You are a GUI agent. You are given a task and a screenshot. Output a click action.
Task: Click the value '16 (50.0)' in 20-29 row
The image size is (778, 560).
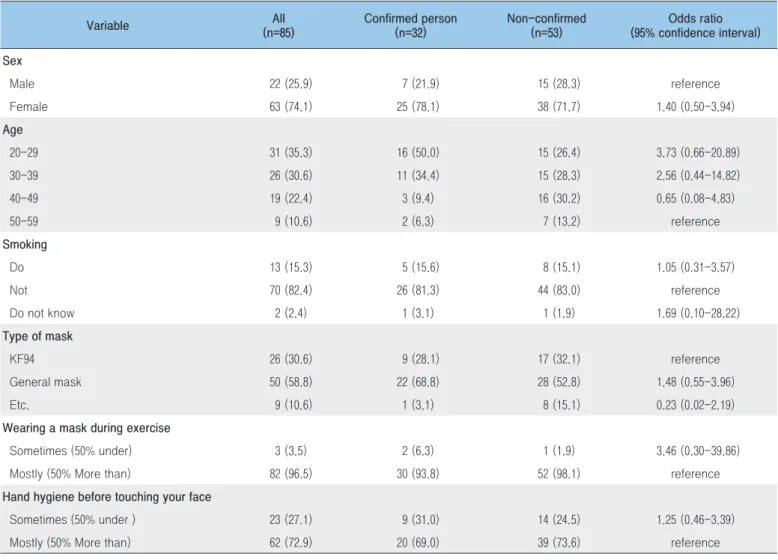pyautogui.click(x=418, y=153)
